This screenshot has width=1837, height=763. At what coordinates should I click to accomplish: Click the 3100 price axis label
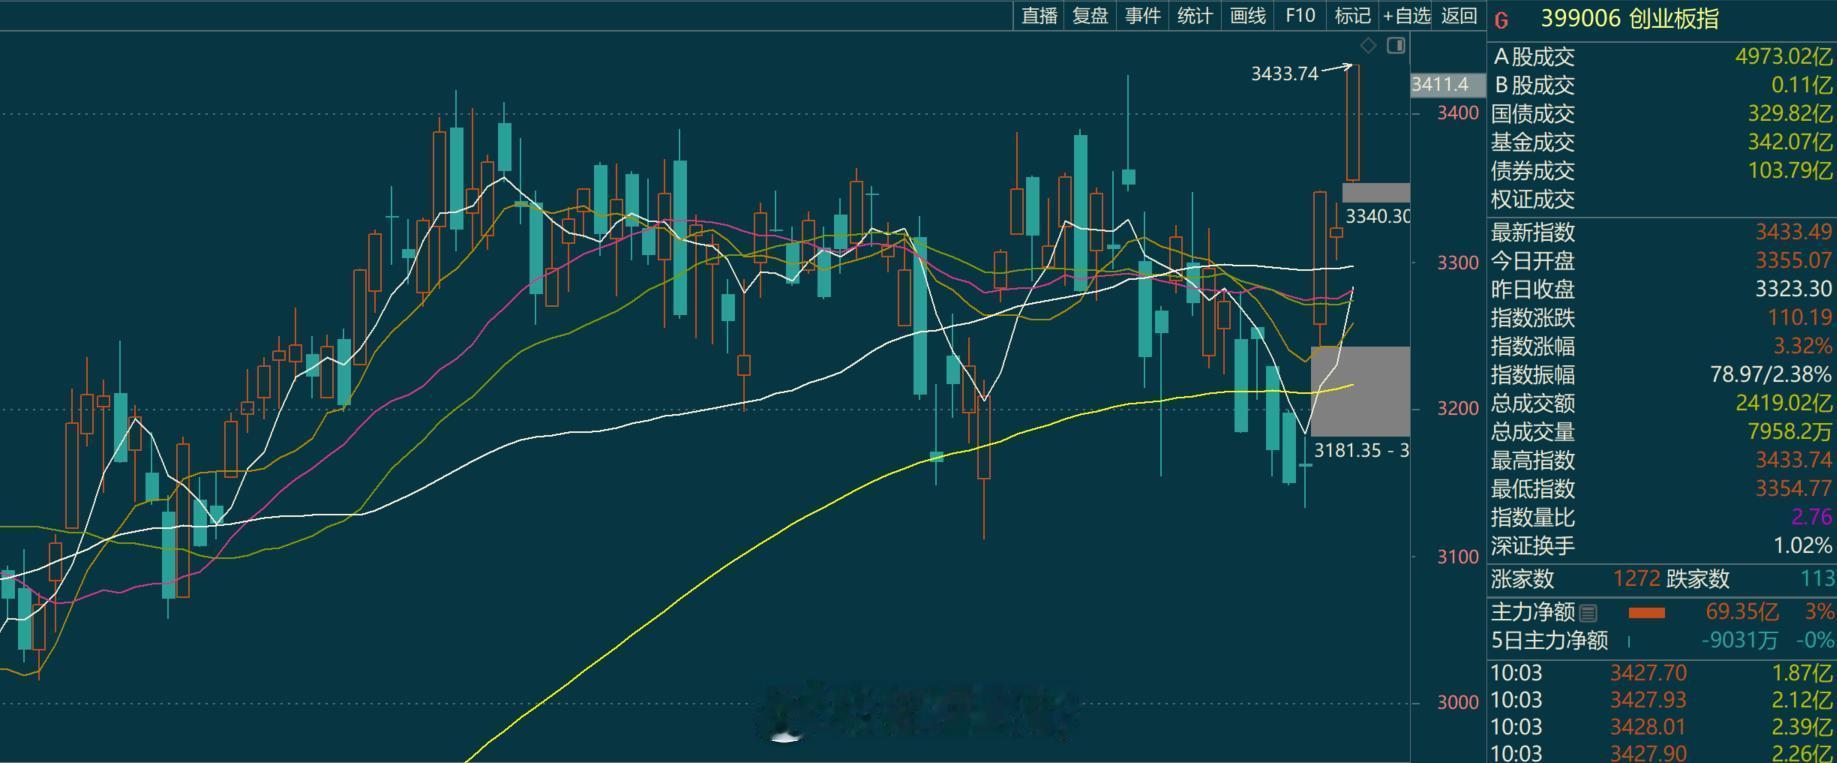[1457, 557]
